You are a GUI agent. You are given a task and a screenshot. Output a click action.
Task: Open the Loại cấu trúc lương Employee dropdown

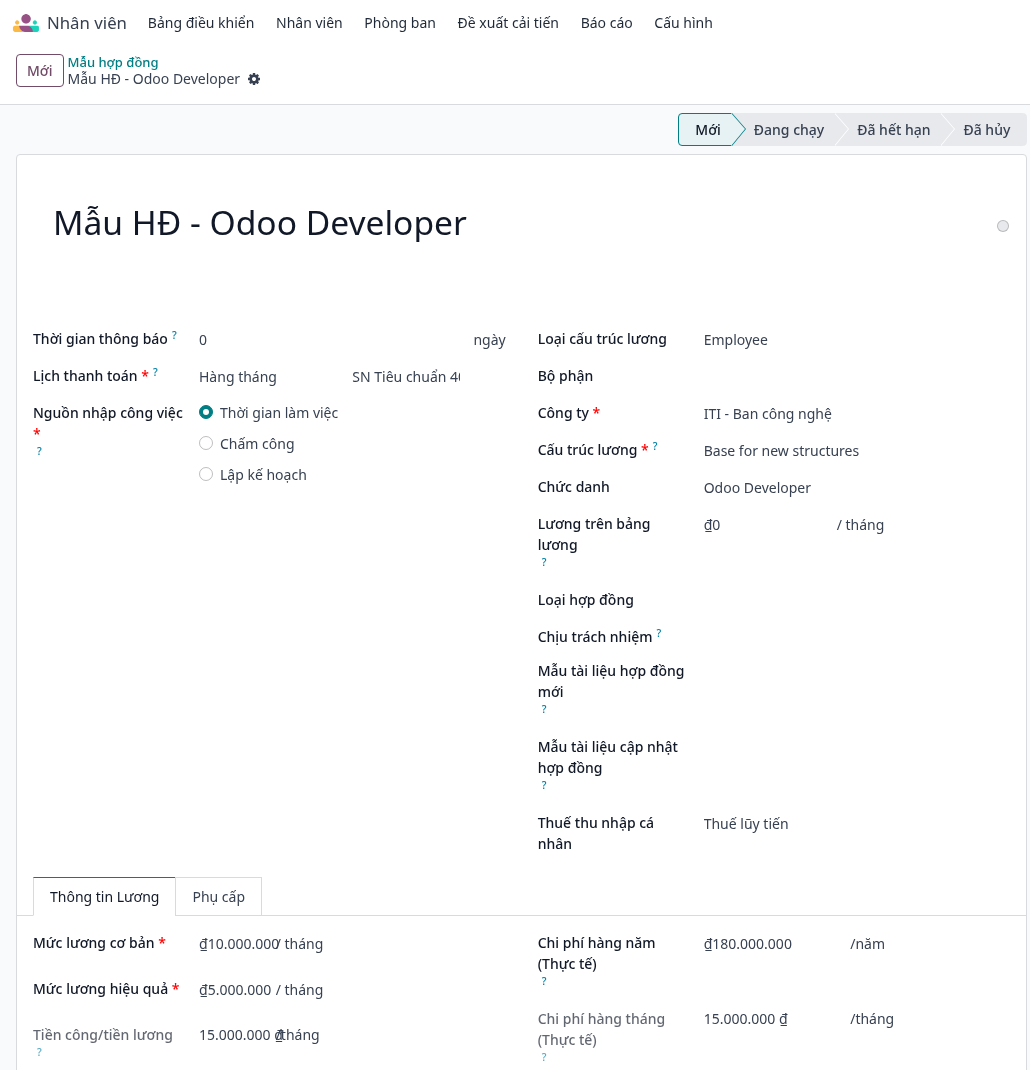[857, 340]
